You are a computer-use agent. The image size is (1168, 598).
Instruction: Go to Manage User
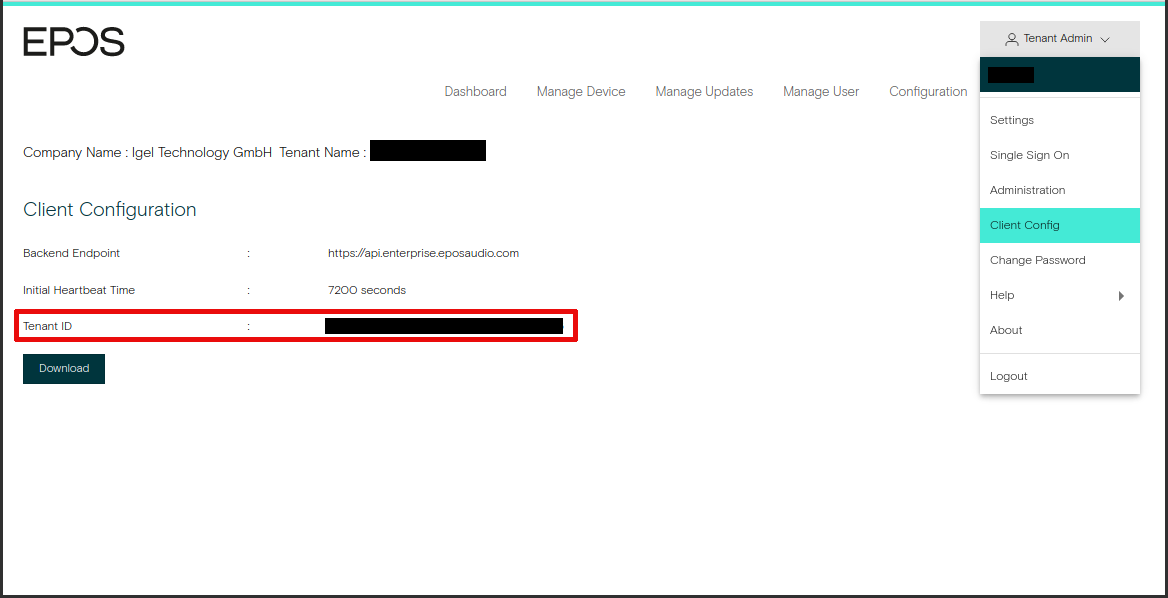tap(821, 91)
